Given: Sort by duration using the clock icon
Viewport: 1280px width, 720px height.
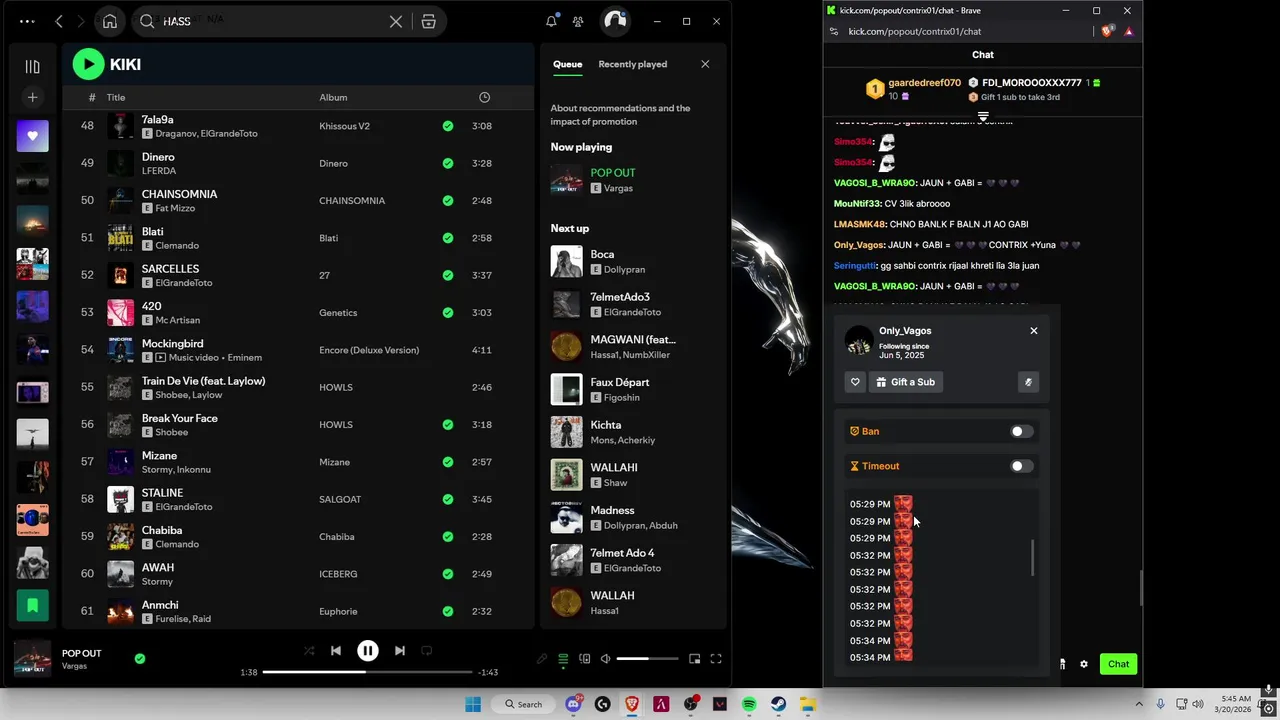Looking at the screenshot, I should 485,97.
